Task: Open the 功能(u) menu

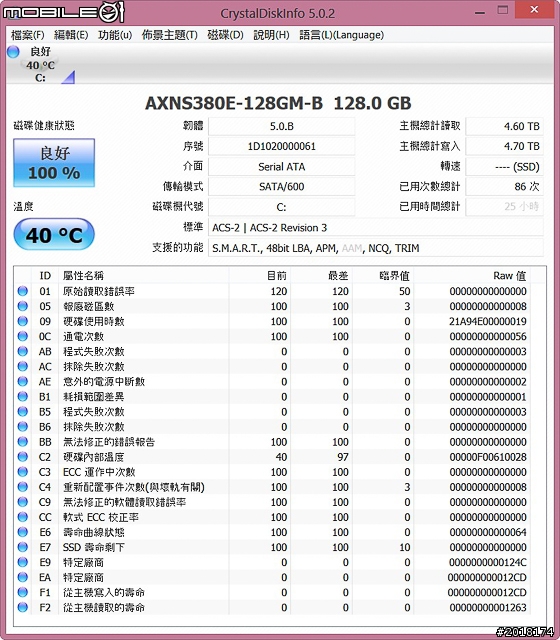Action: point(115,35)
